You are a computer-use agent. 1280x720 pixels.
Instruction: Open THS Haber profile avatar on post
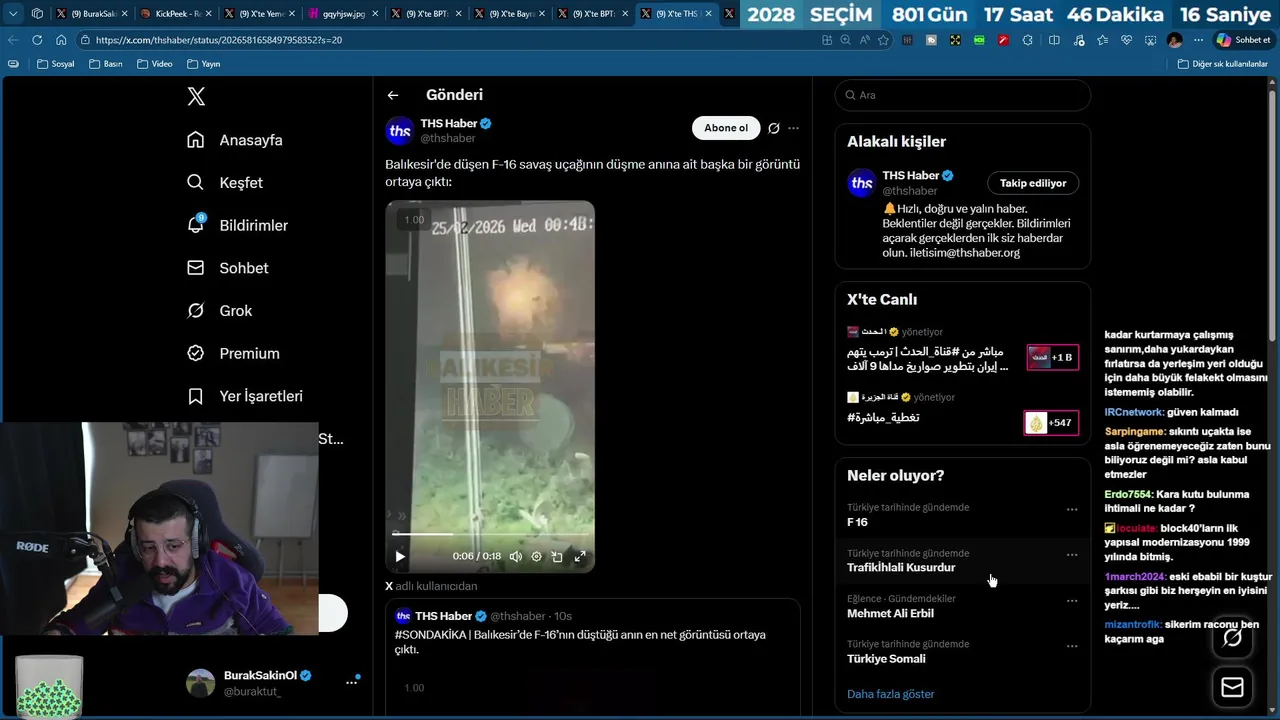pos(400,131)
